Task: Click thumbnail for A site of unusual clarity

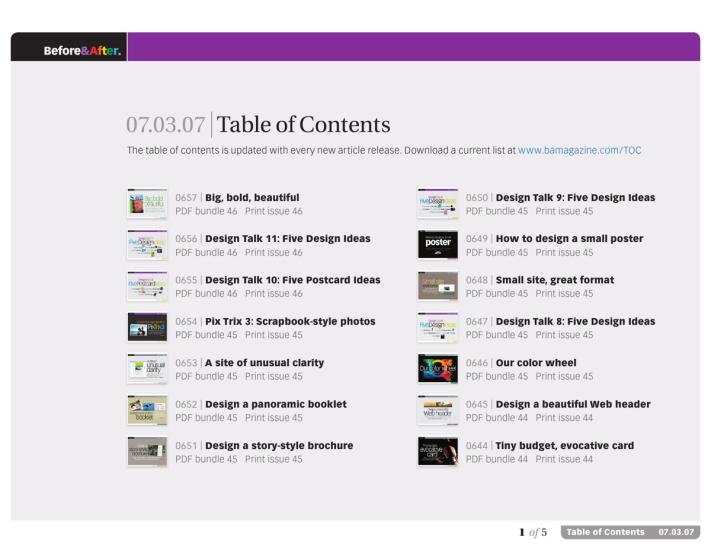Action: pos(147,369)
